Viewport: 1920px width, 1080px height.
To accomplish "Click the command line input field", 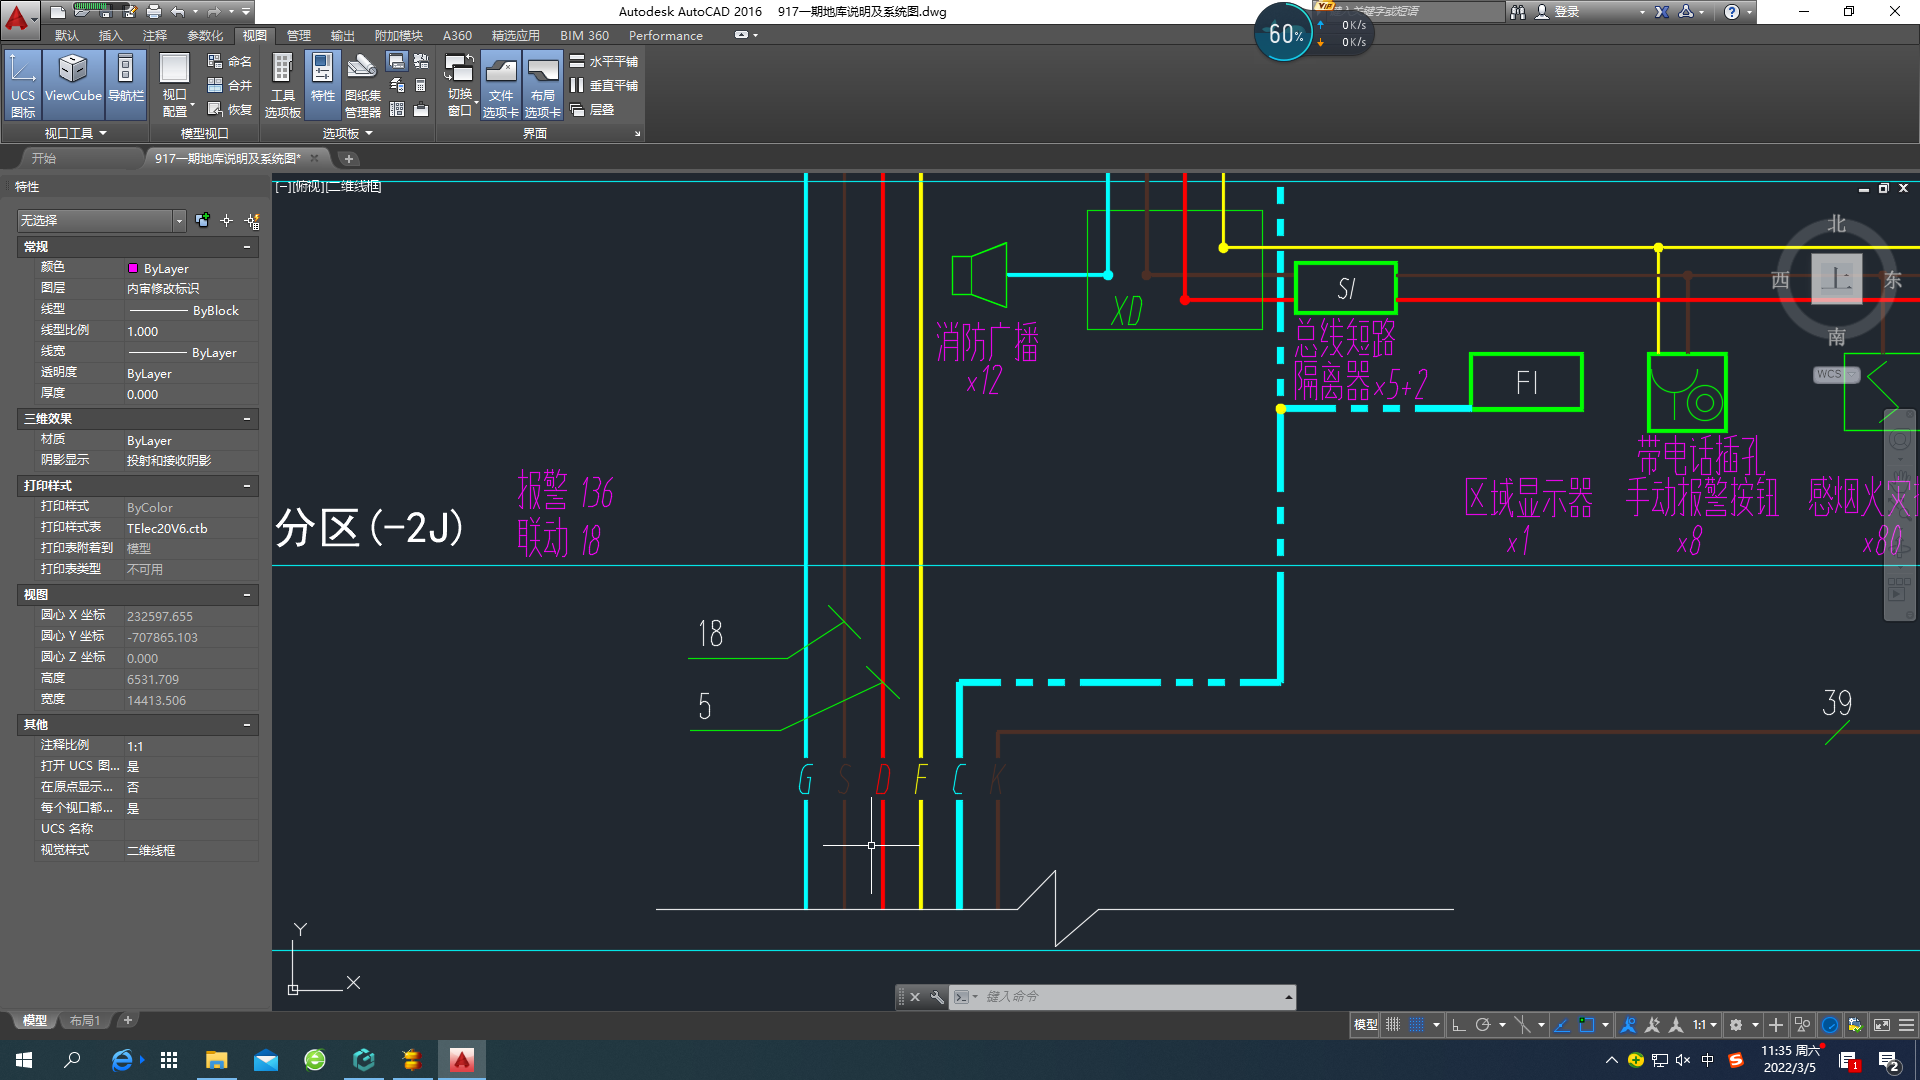I will click(x=1130, y=996).
